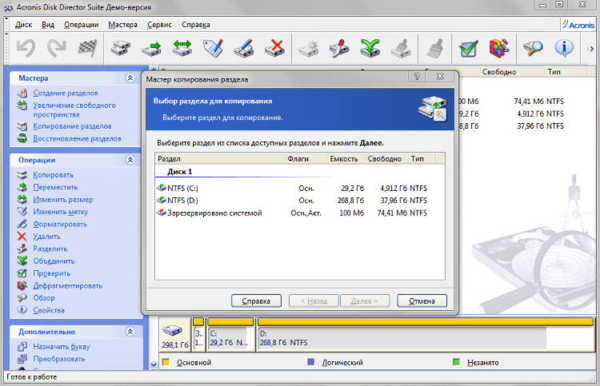
Task: Click Удалить operation link
Action: click(x=46, y=236)
